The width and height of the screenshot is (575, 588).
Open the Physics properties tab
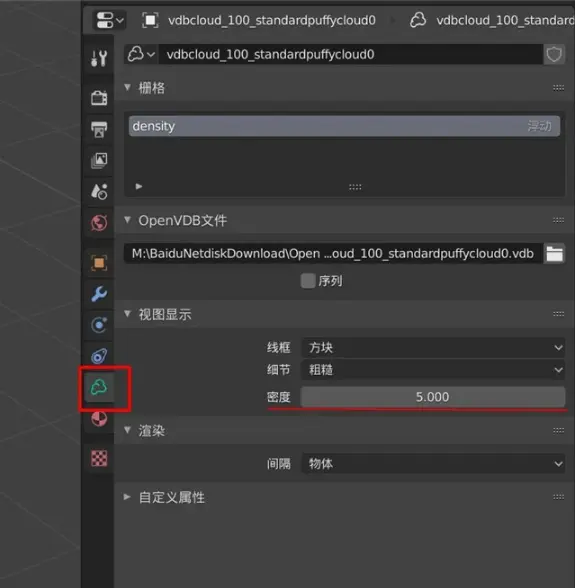click(99, 325)
